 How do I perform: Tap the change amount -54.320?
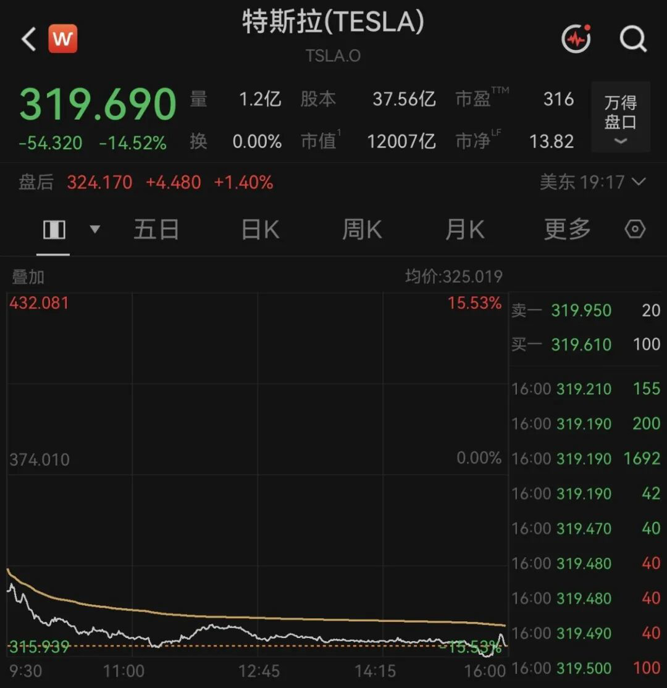click(50, 143)
